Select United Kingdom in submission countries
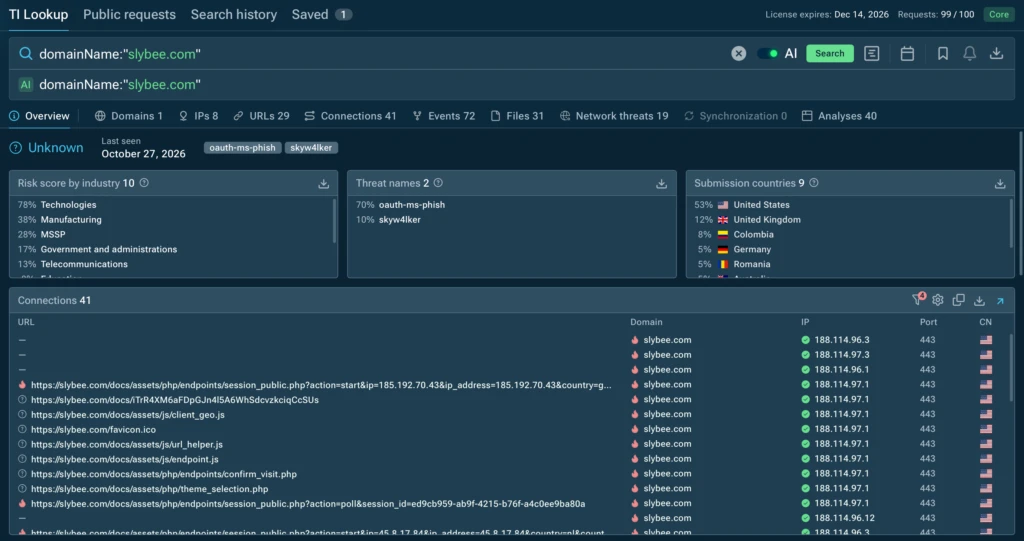 pos(767,220)
